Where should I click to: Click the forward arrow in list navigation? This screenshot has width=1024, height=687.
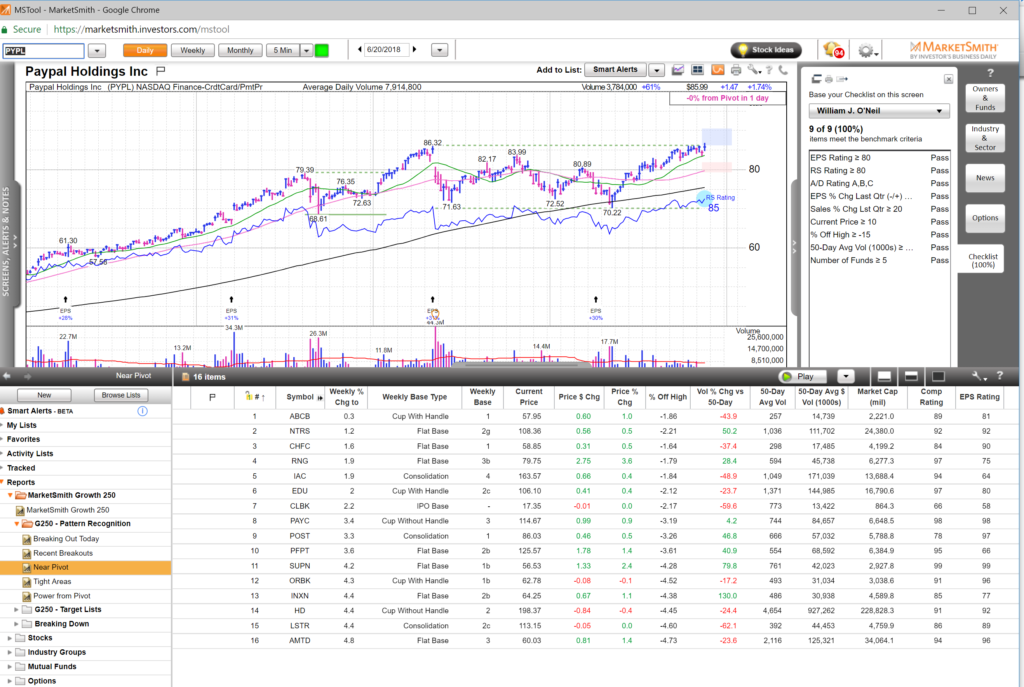click(28, 376)
